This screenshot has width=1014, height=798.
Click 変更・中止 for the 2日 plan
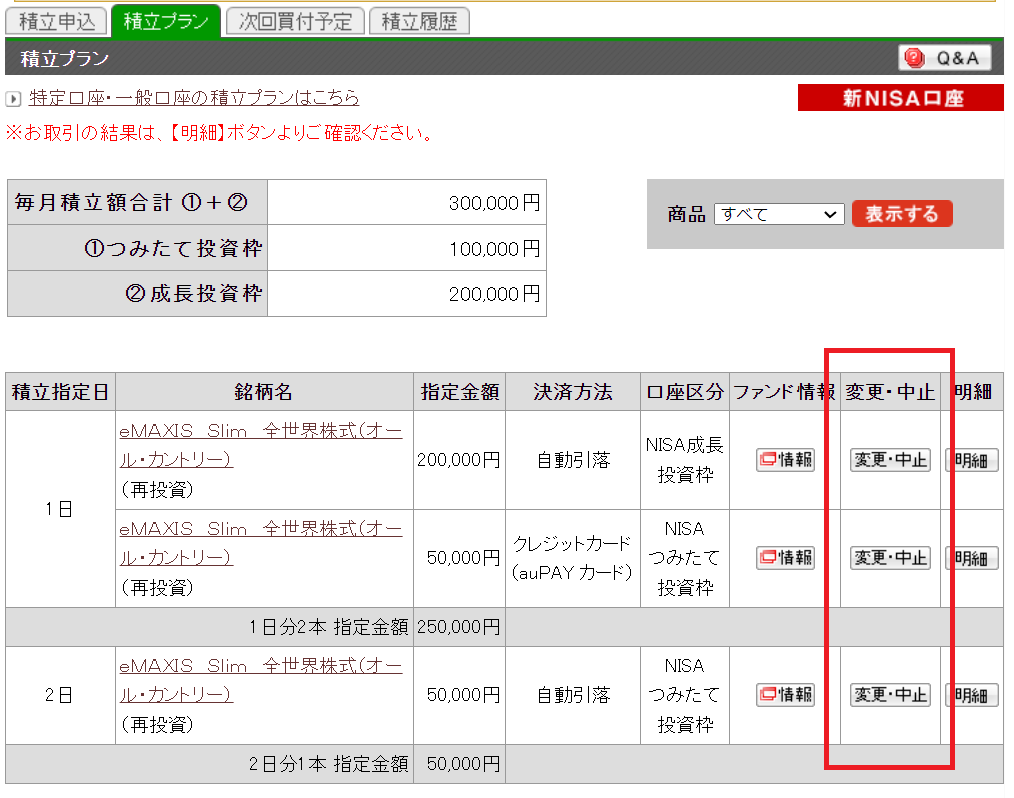889,695
